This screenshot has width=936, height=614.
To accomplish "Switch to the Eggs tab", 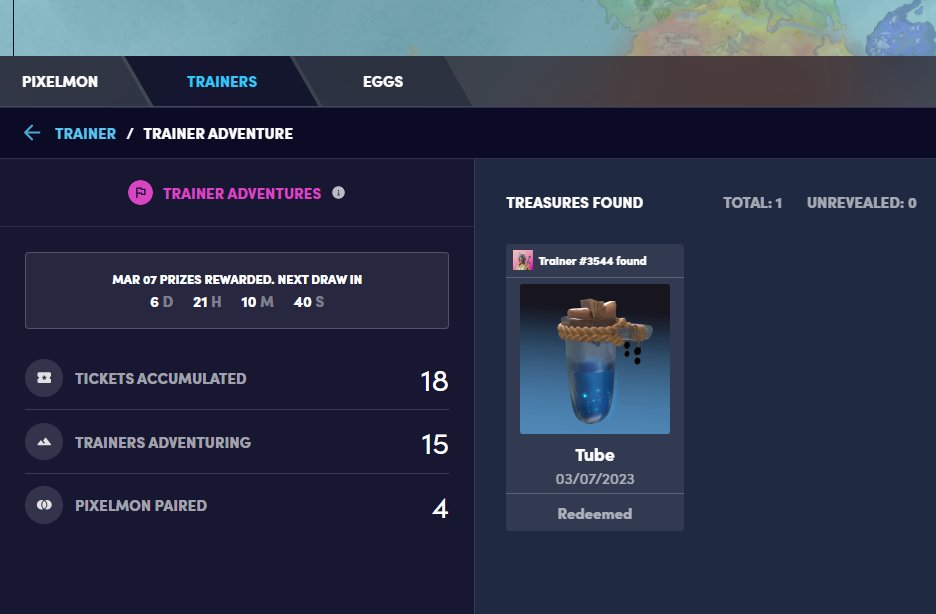I will (383, 82).
